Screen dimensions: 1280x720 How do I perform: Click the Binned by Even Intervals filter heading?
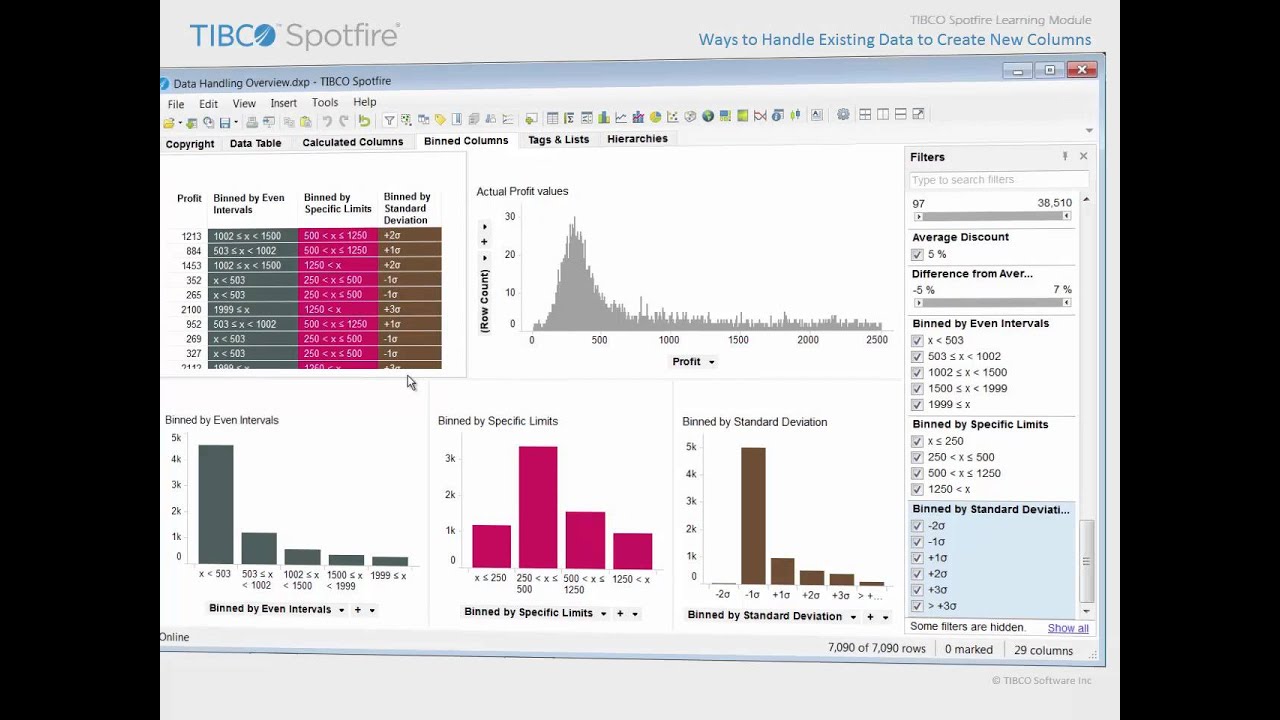pos(981,324)
